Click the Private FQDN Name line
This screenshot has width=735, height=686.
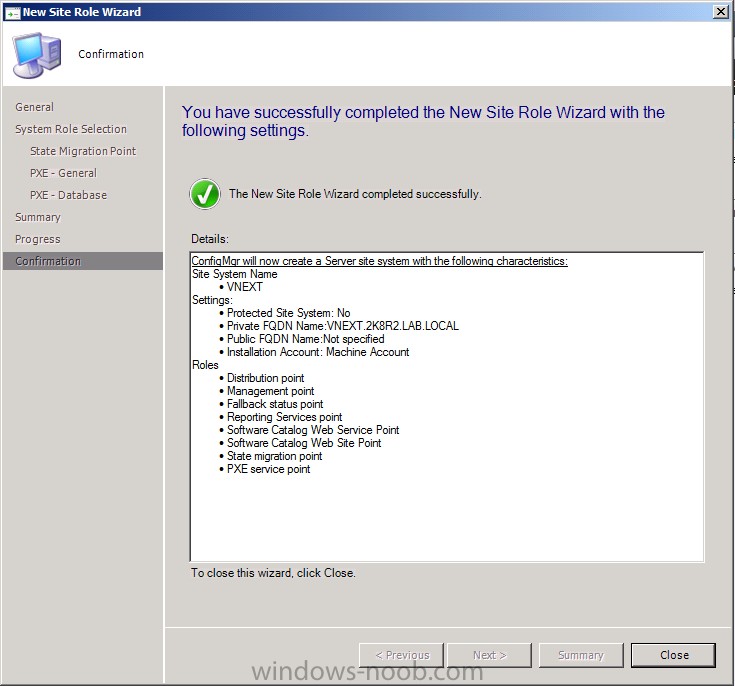[343, 326]
